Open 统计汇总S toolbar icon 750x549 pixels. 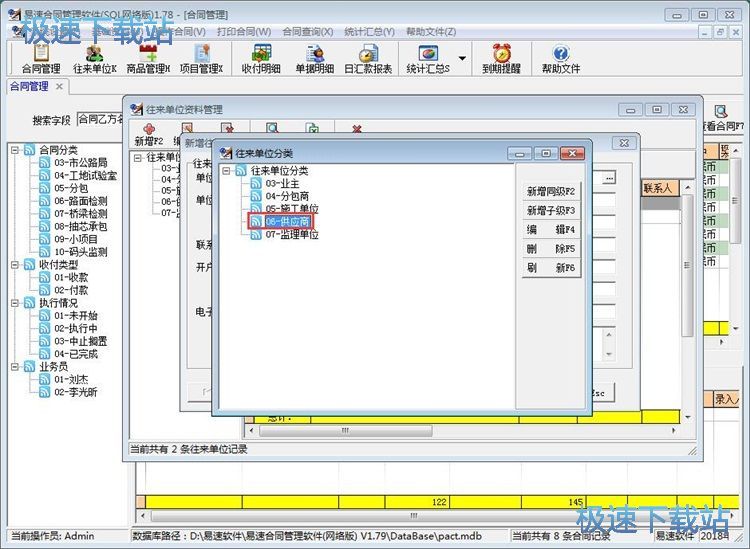(428, 58)
